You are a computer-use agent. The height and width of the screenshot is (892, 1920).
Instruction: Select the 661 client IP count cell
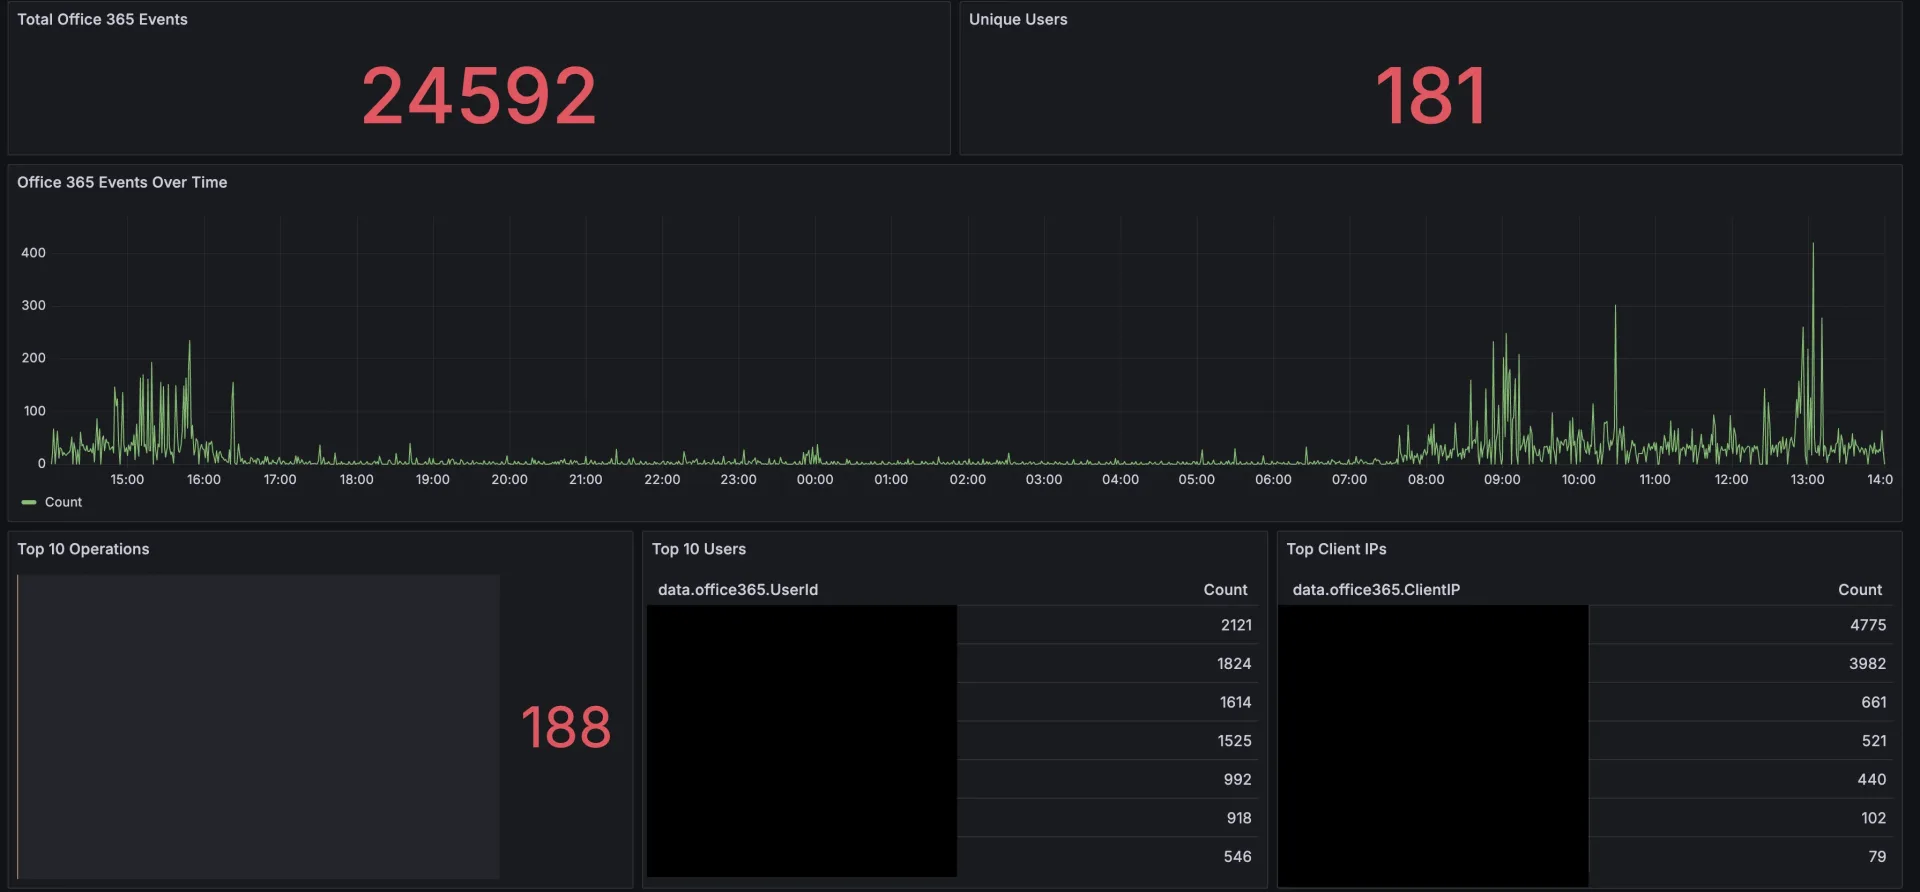click(1874, 702)
